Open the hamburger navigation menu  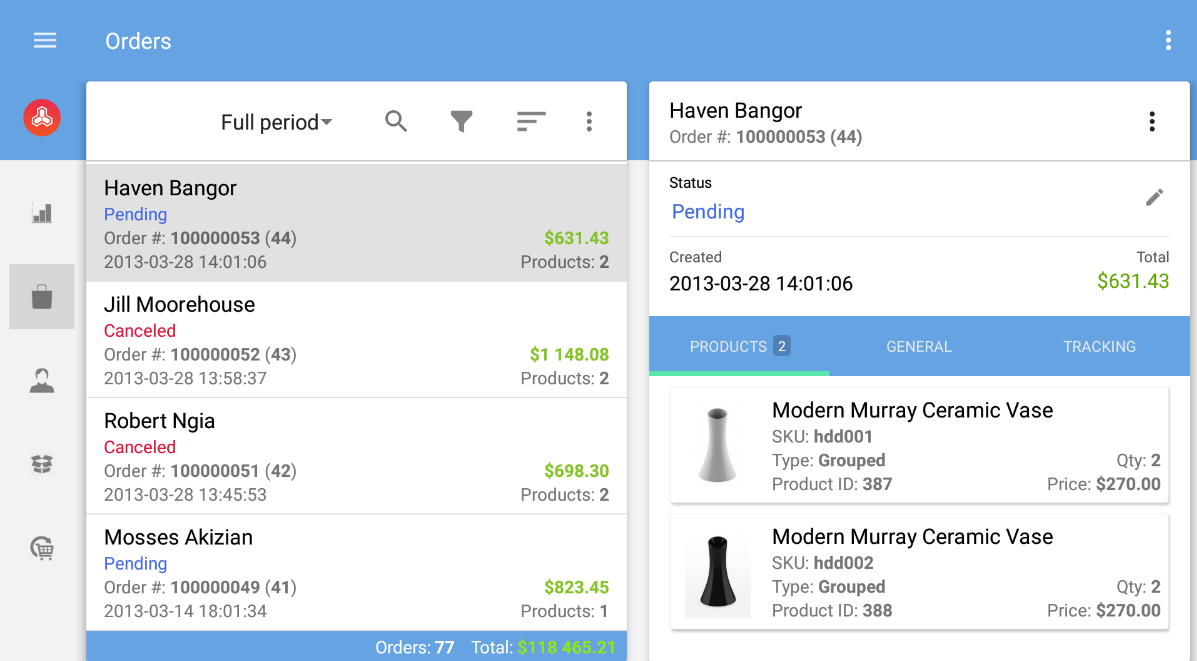coord(45,40)
